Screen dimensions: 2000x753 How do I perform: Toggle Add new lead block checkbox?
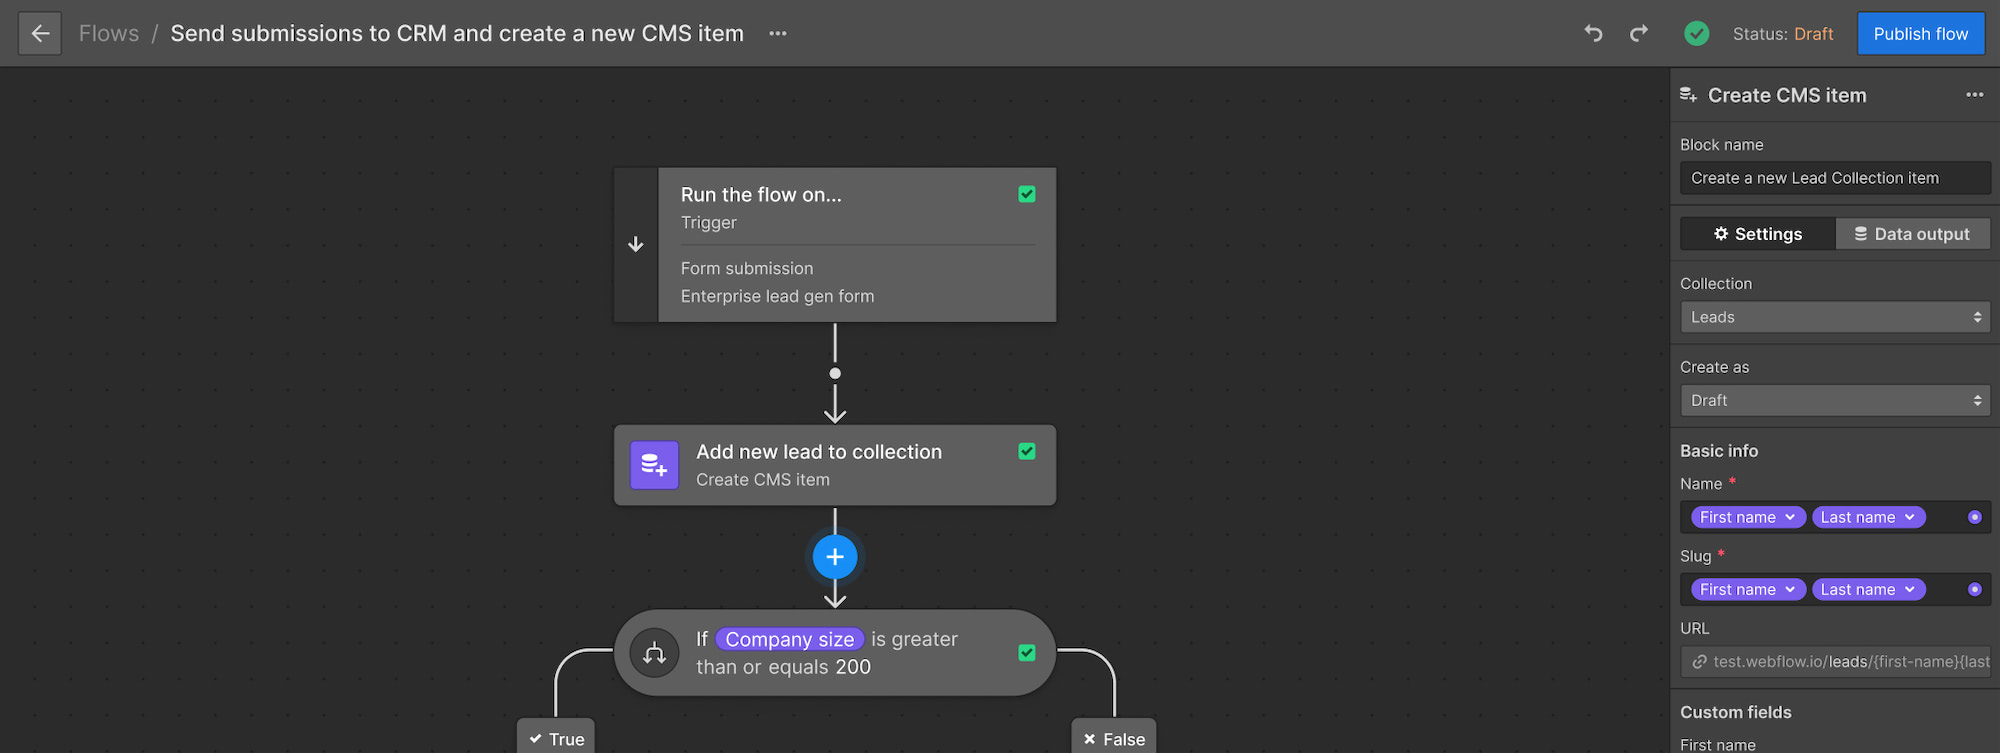click(1026, 451)
